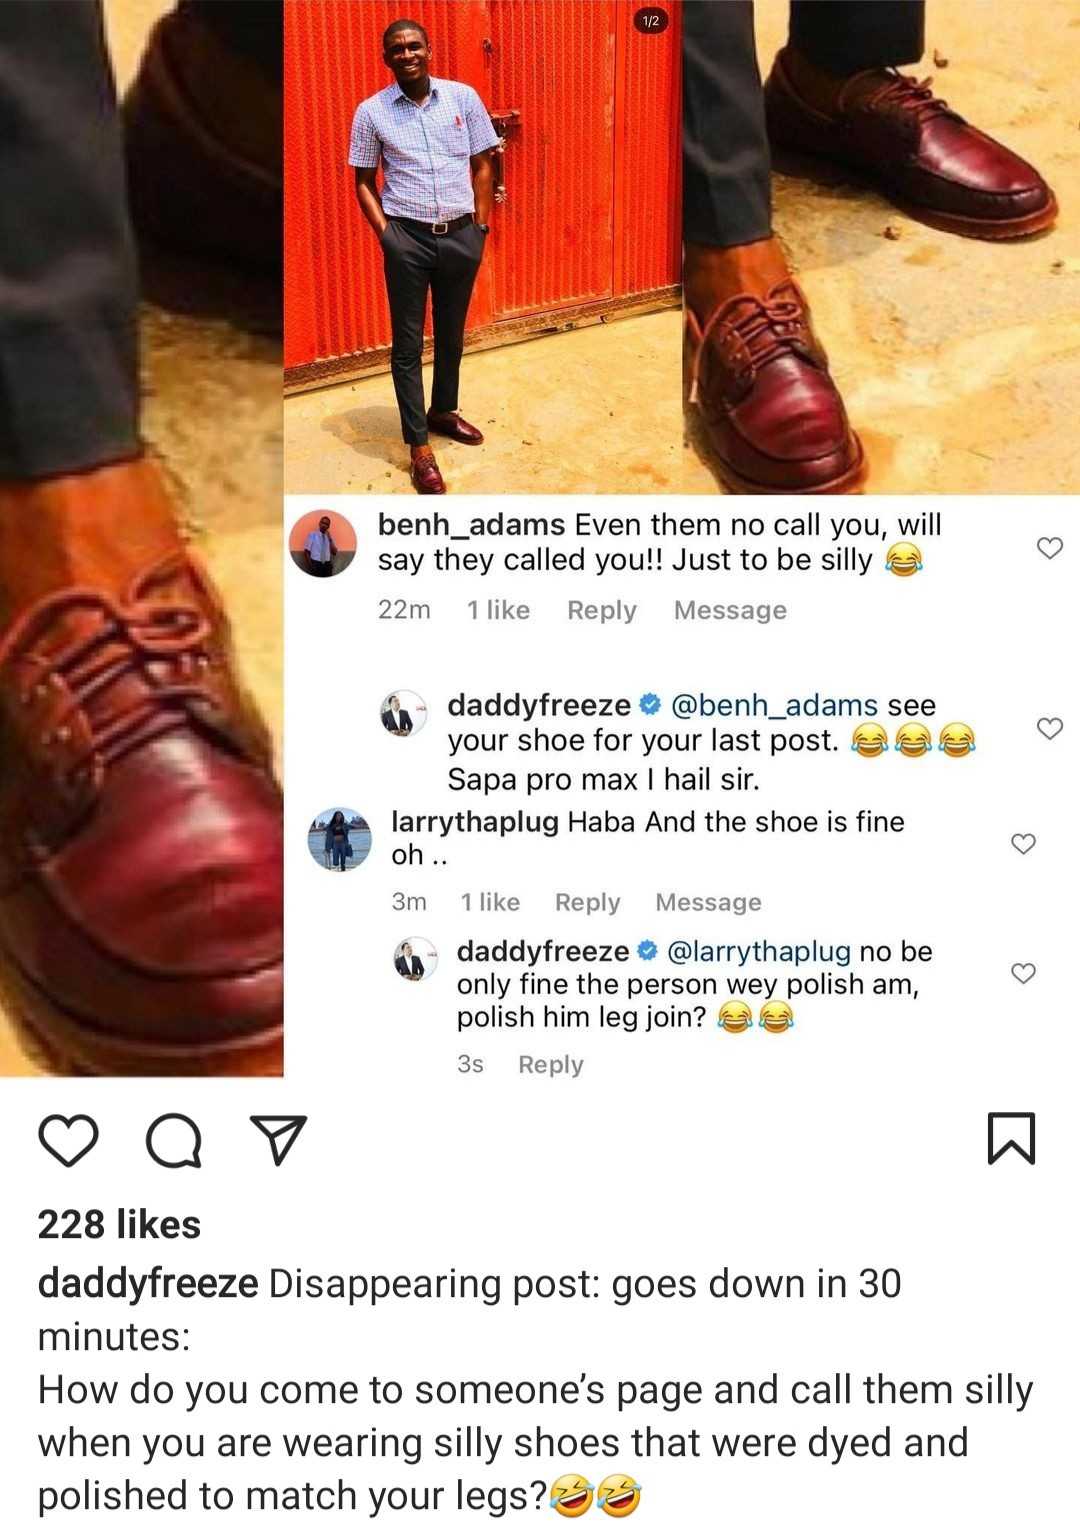Reply to benh_adams' comment
This screenshot has width=1080, height=1534.
click(601, 610)
